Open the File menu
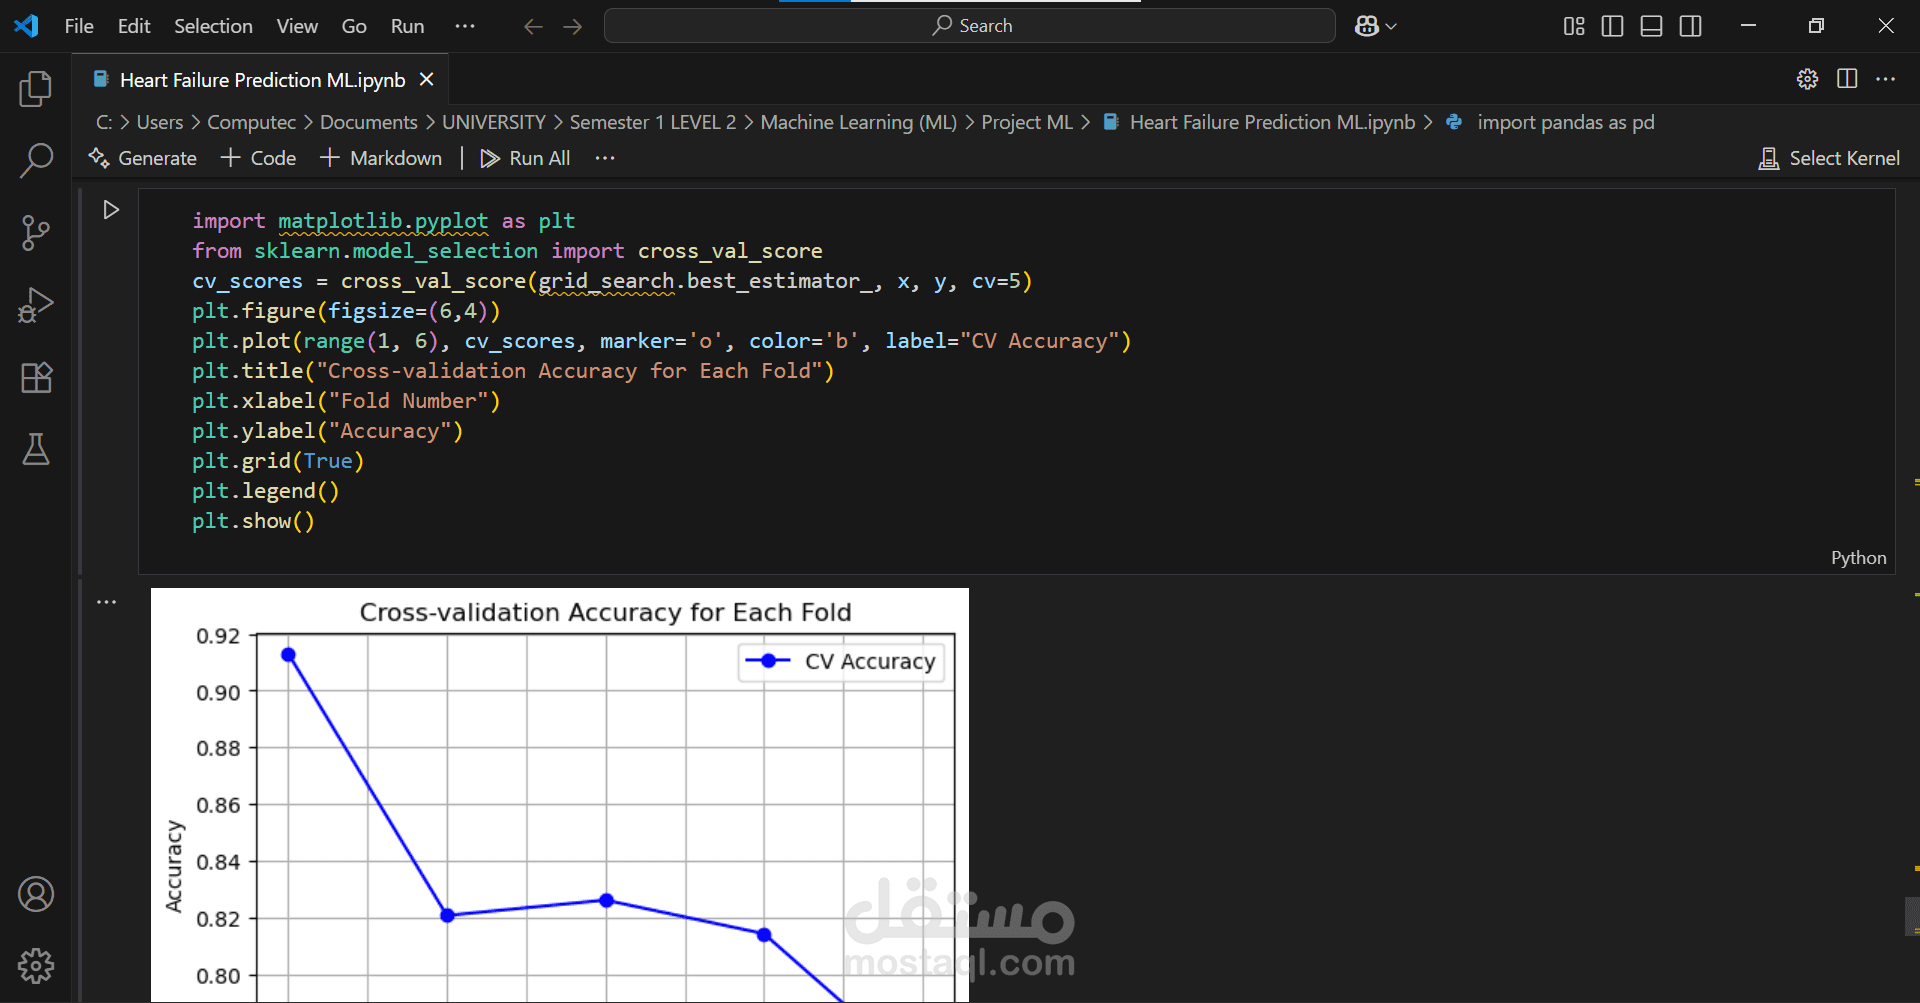 [79, 26]
